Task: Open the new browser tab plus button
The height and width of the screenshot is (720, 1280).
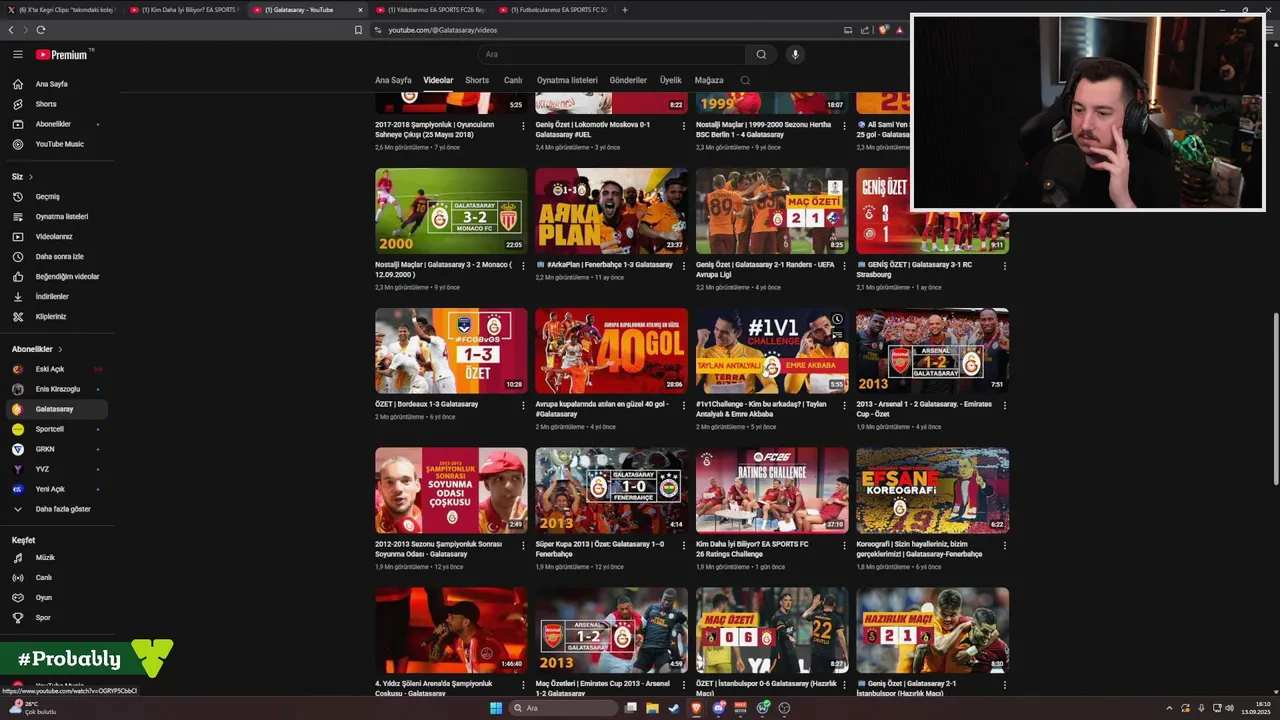Action: click(625, 10)
